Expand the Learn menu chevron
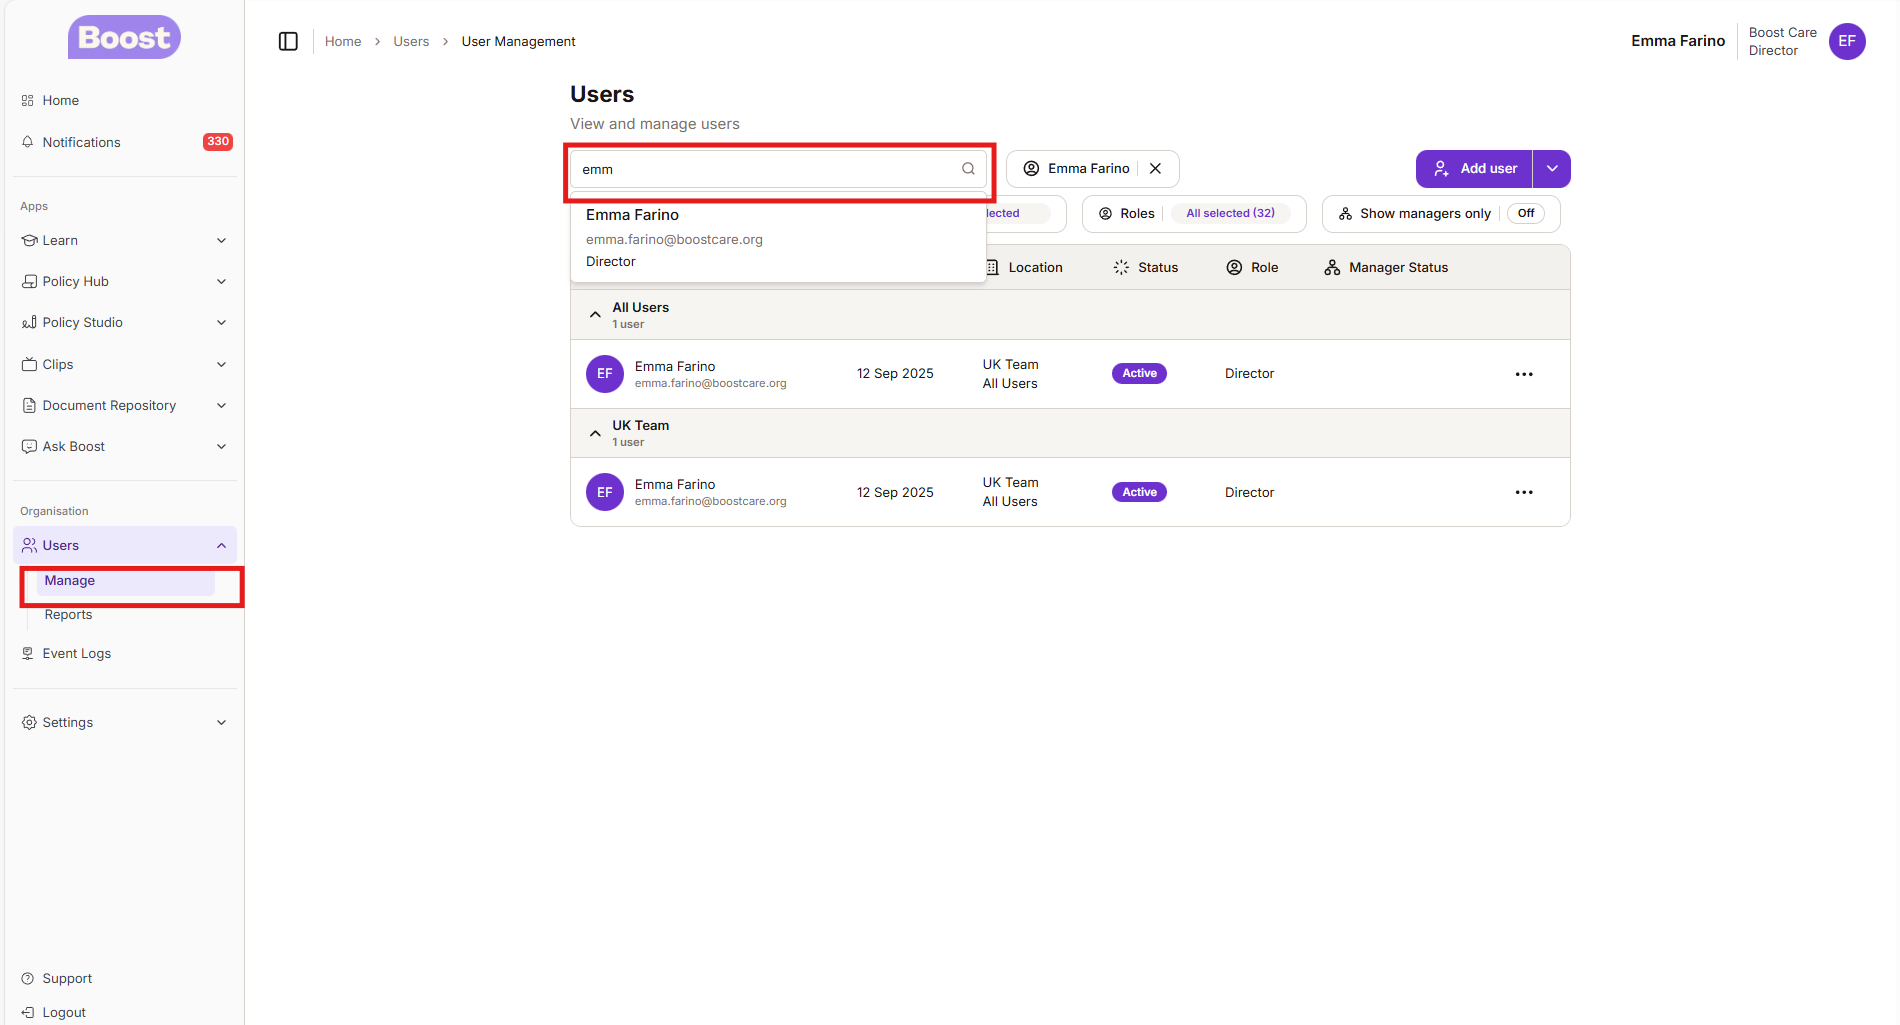 click(x=221, y=240)
